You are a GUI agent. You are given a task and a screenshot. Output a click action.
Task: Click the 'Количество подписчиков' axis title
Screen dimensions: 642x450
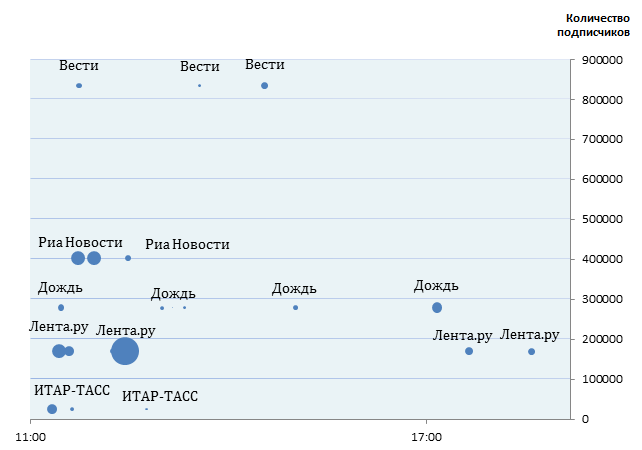pyautogui.click(x=597, y=24)
